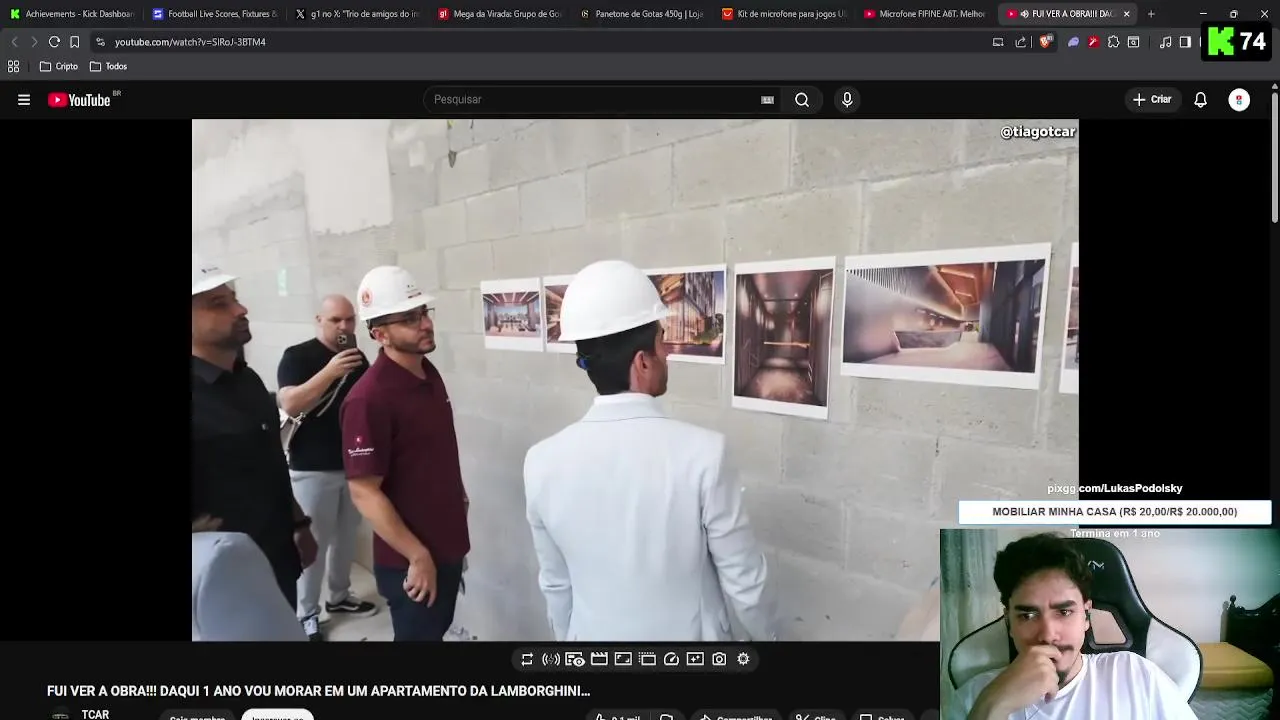This screenshot has width=1280, height=720.
Task: Open a new browser tab
Action: [x=1151, y=14]
